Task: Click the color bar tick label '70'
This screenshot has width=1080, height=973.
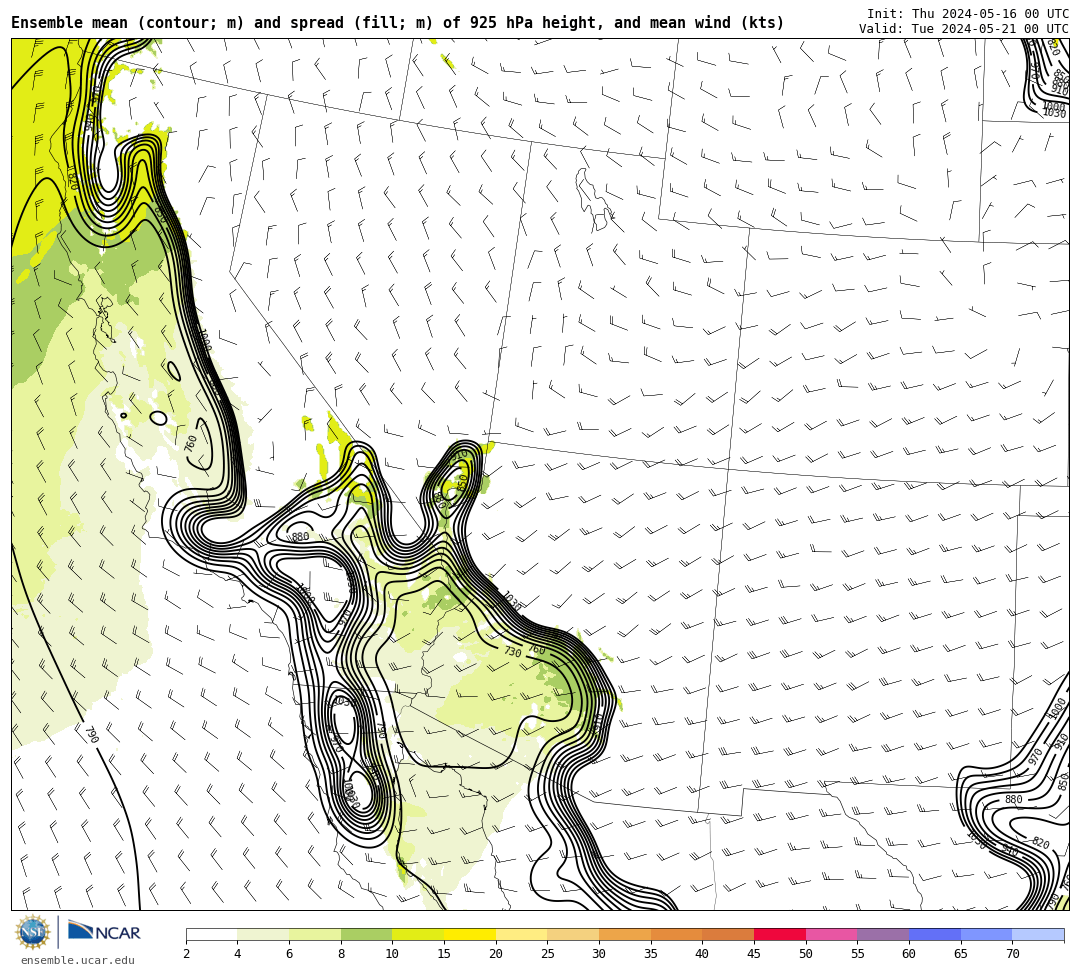Action: coord(1012,954)
